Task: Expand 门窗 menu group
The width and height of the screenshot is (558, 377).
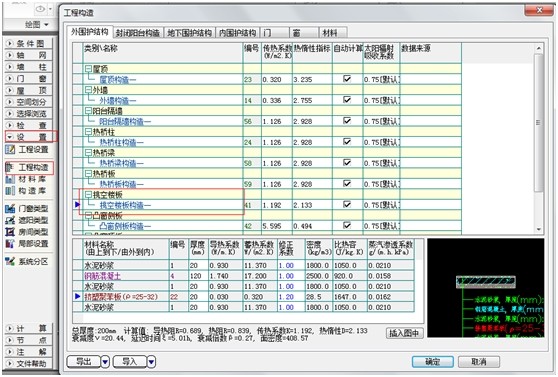Action: click(28, 79)
